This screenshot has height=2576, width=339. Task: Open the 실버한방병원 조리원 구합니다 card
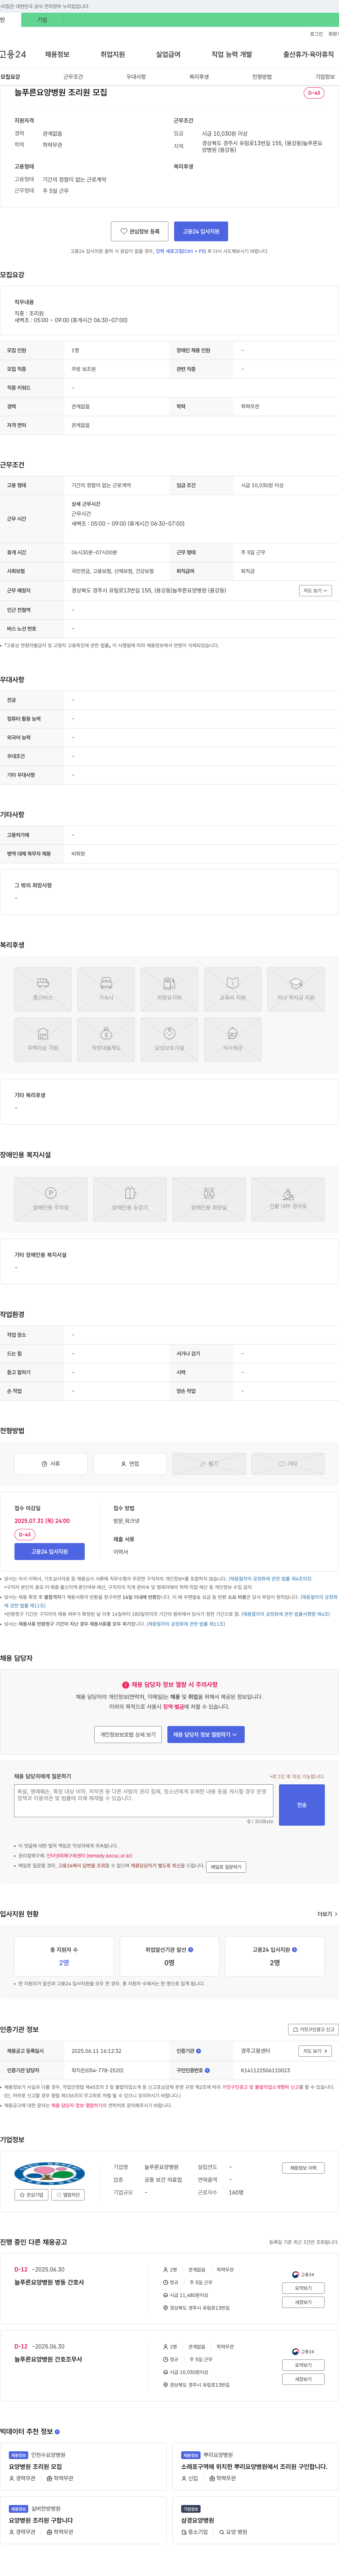tap(83, 2520)
